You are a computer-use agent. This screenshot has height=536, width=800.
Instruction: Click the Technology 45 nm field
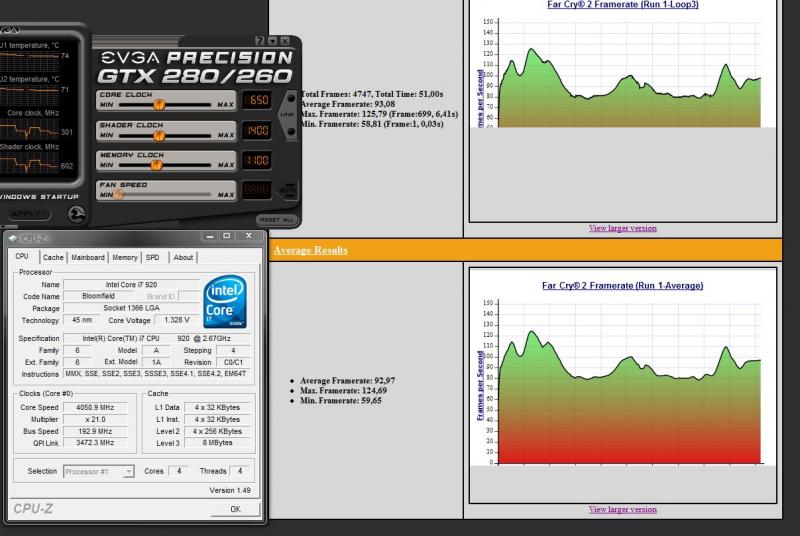point(82,320)
